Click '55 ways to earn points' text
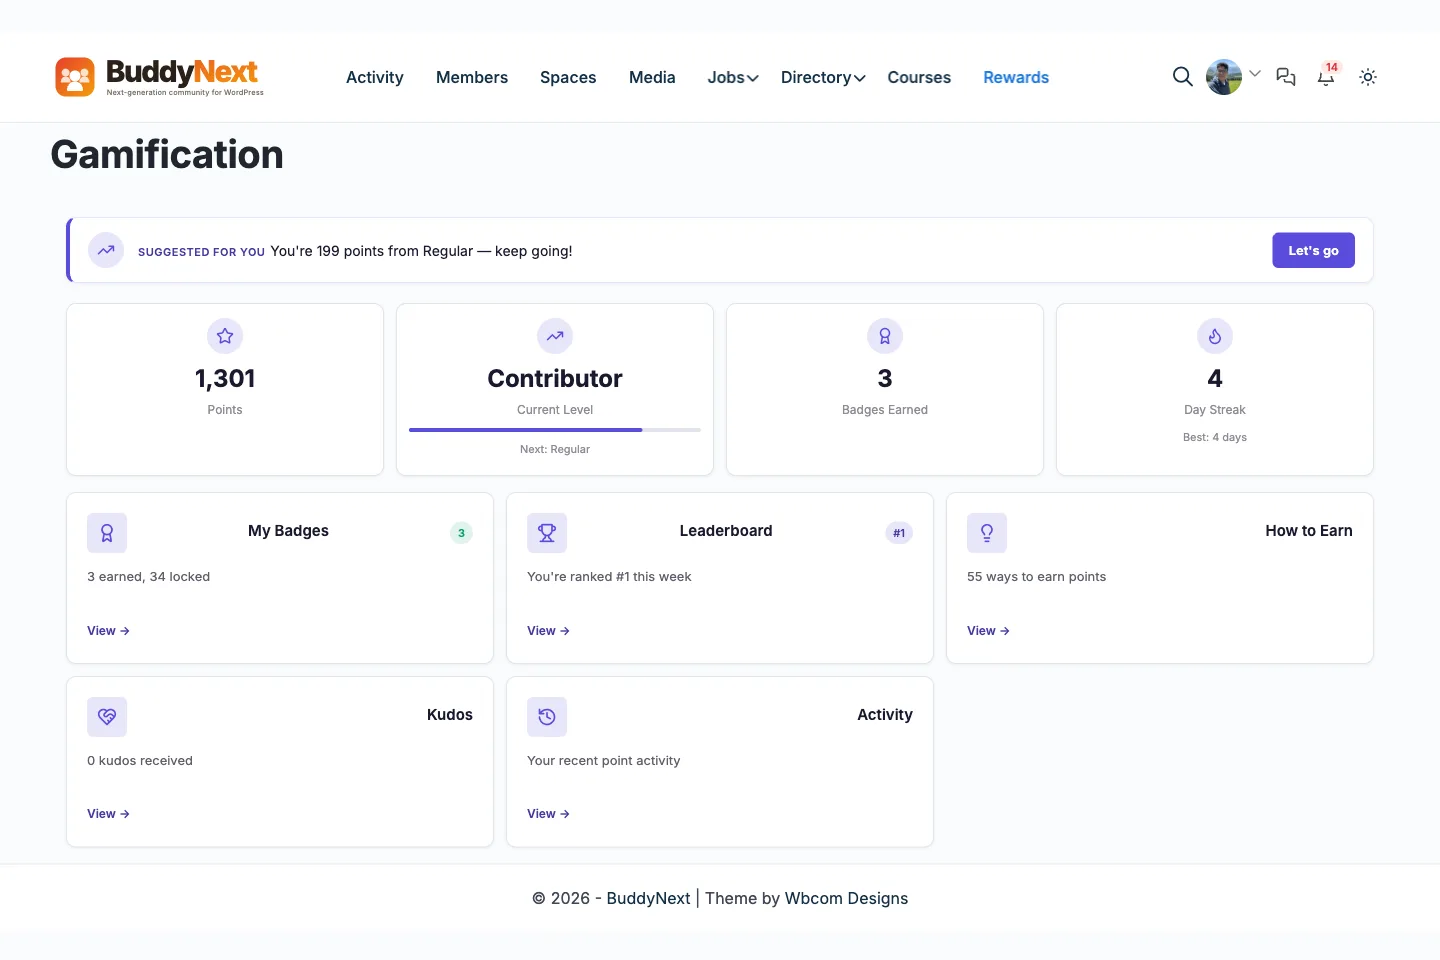Image resolution: width=1440 pixels, height=960 pixels. pos(1036,577)
